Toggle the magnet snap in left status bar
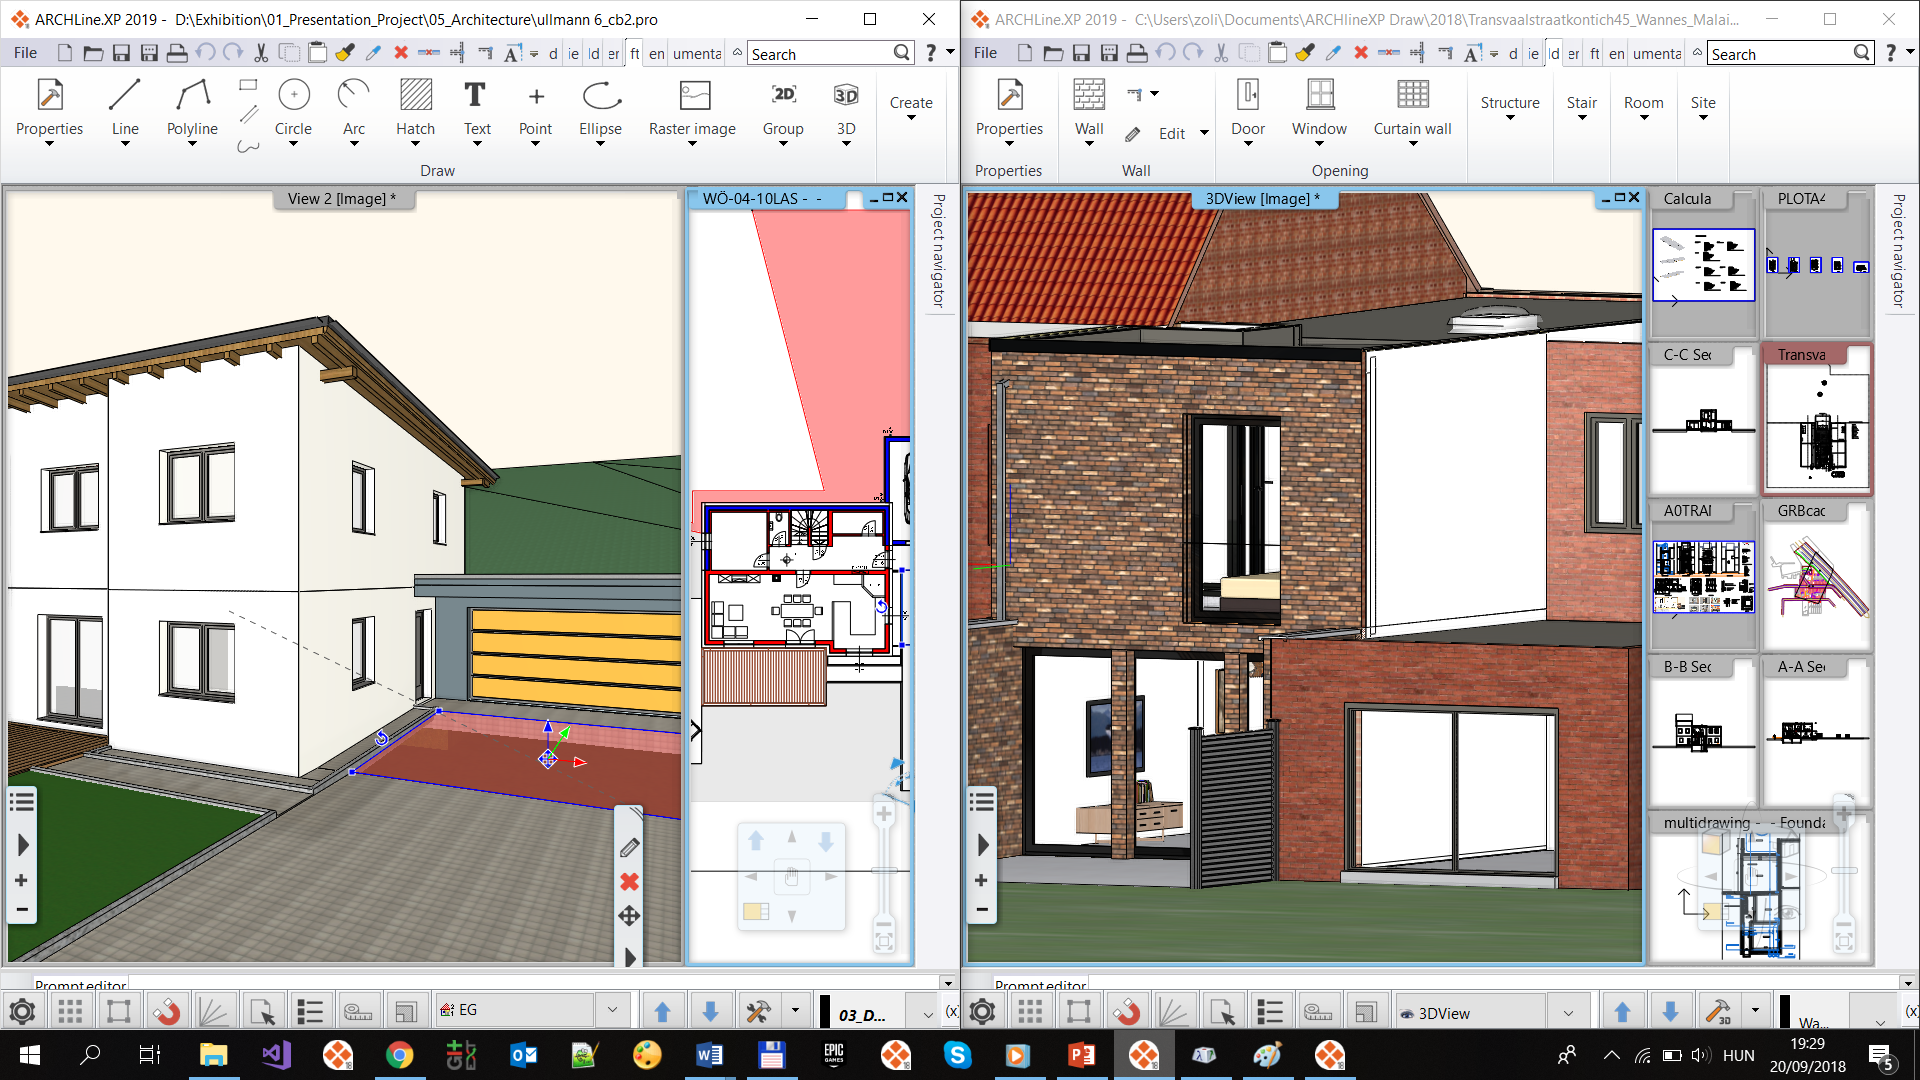The image size is (1920, 1080). point(166,1012)
